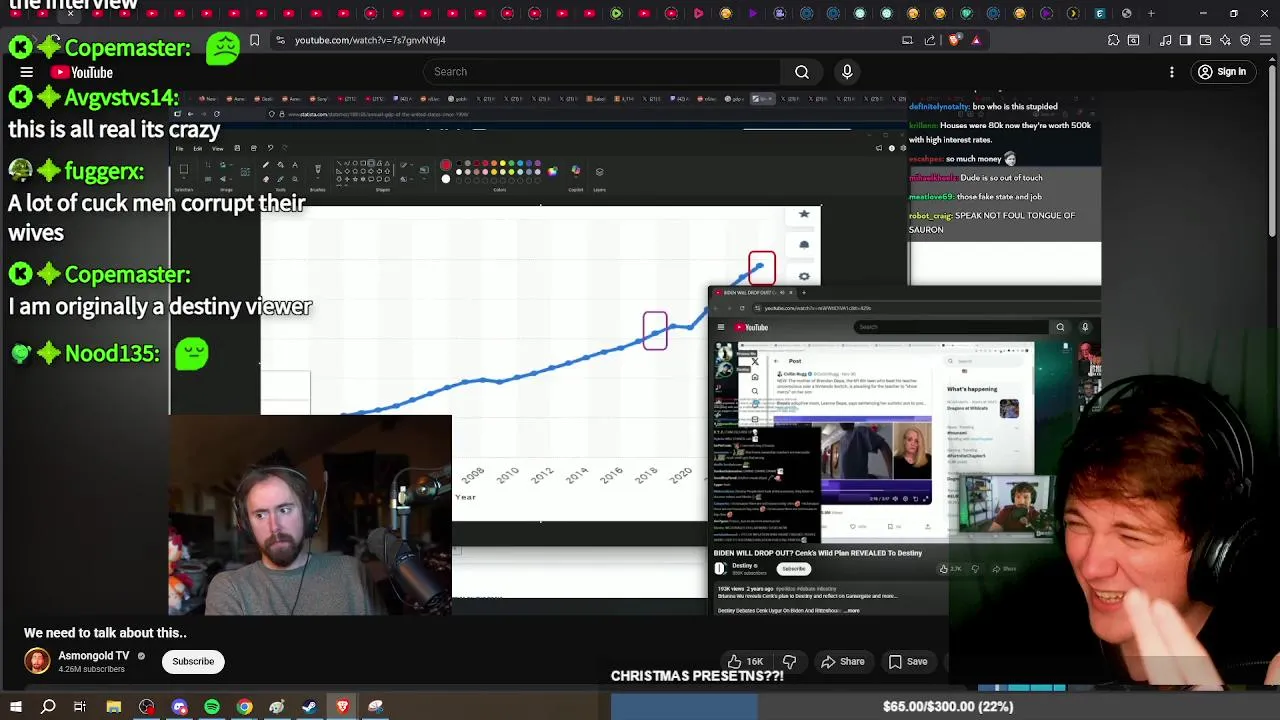Click the Asmongold TV channel avatar

pos(37,661)
